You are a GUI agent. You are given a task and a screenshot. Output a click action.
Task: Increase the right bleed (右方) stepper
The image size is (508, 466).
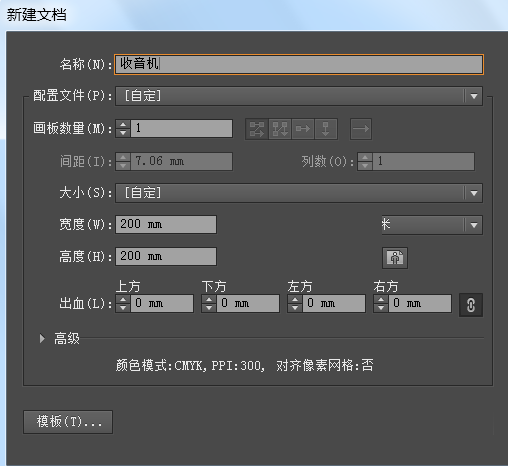(x=381, y=299)
